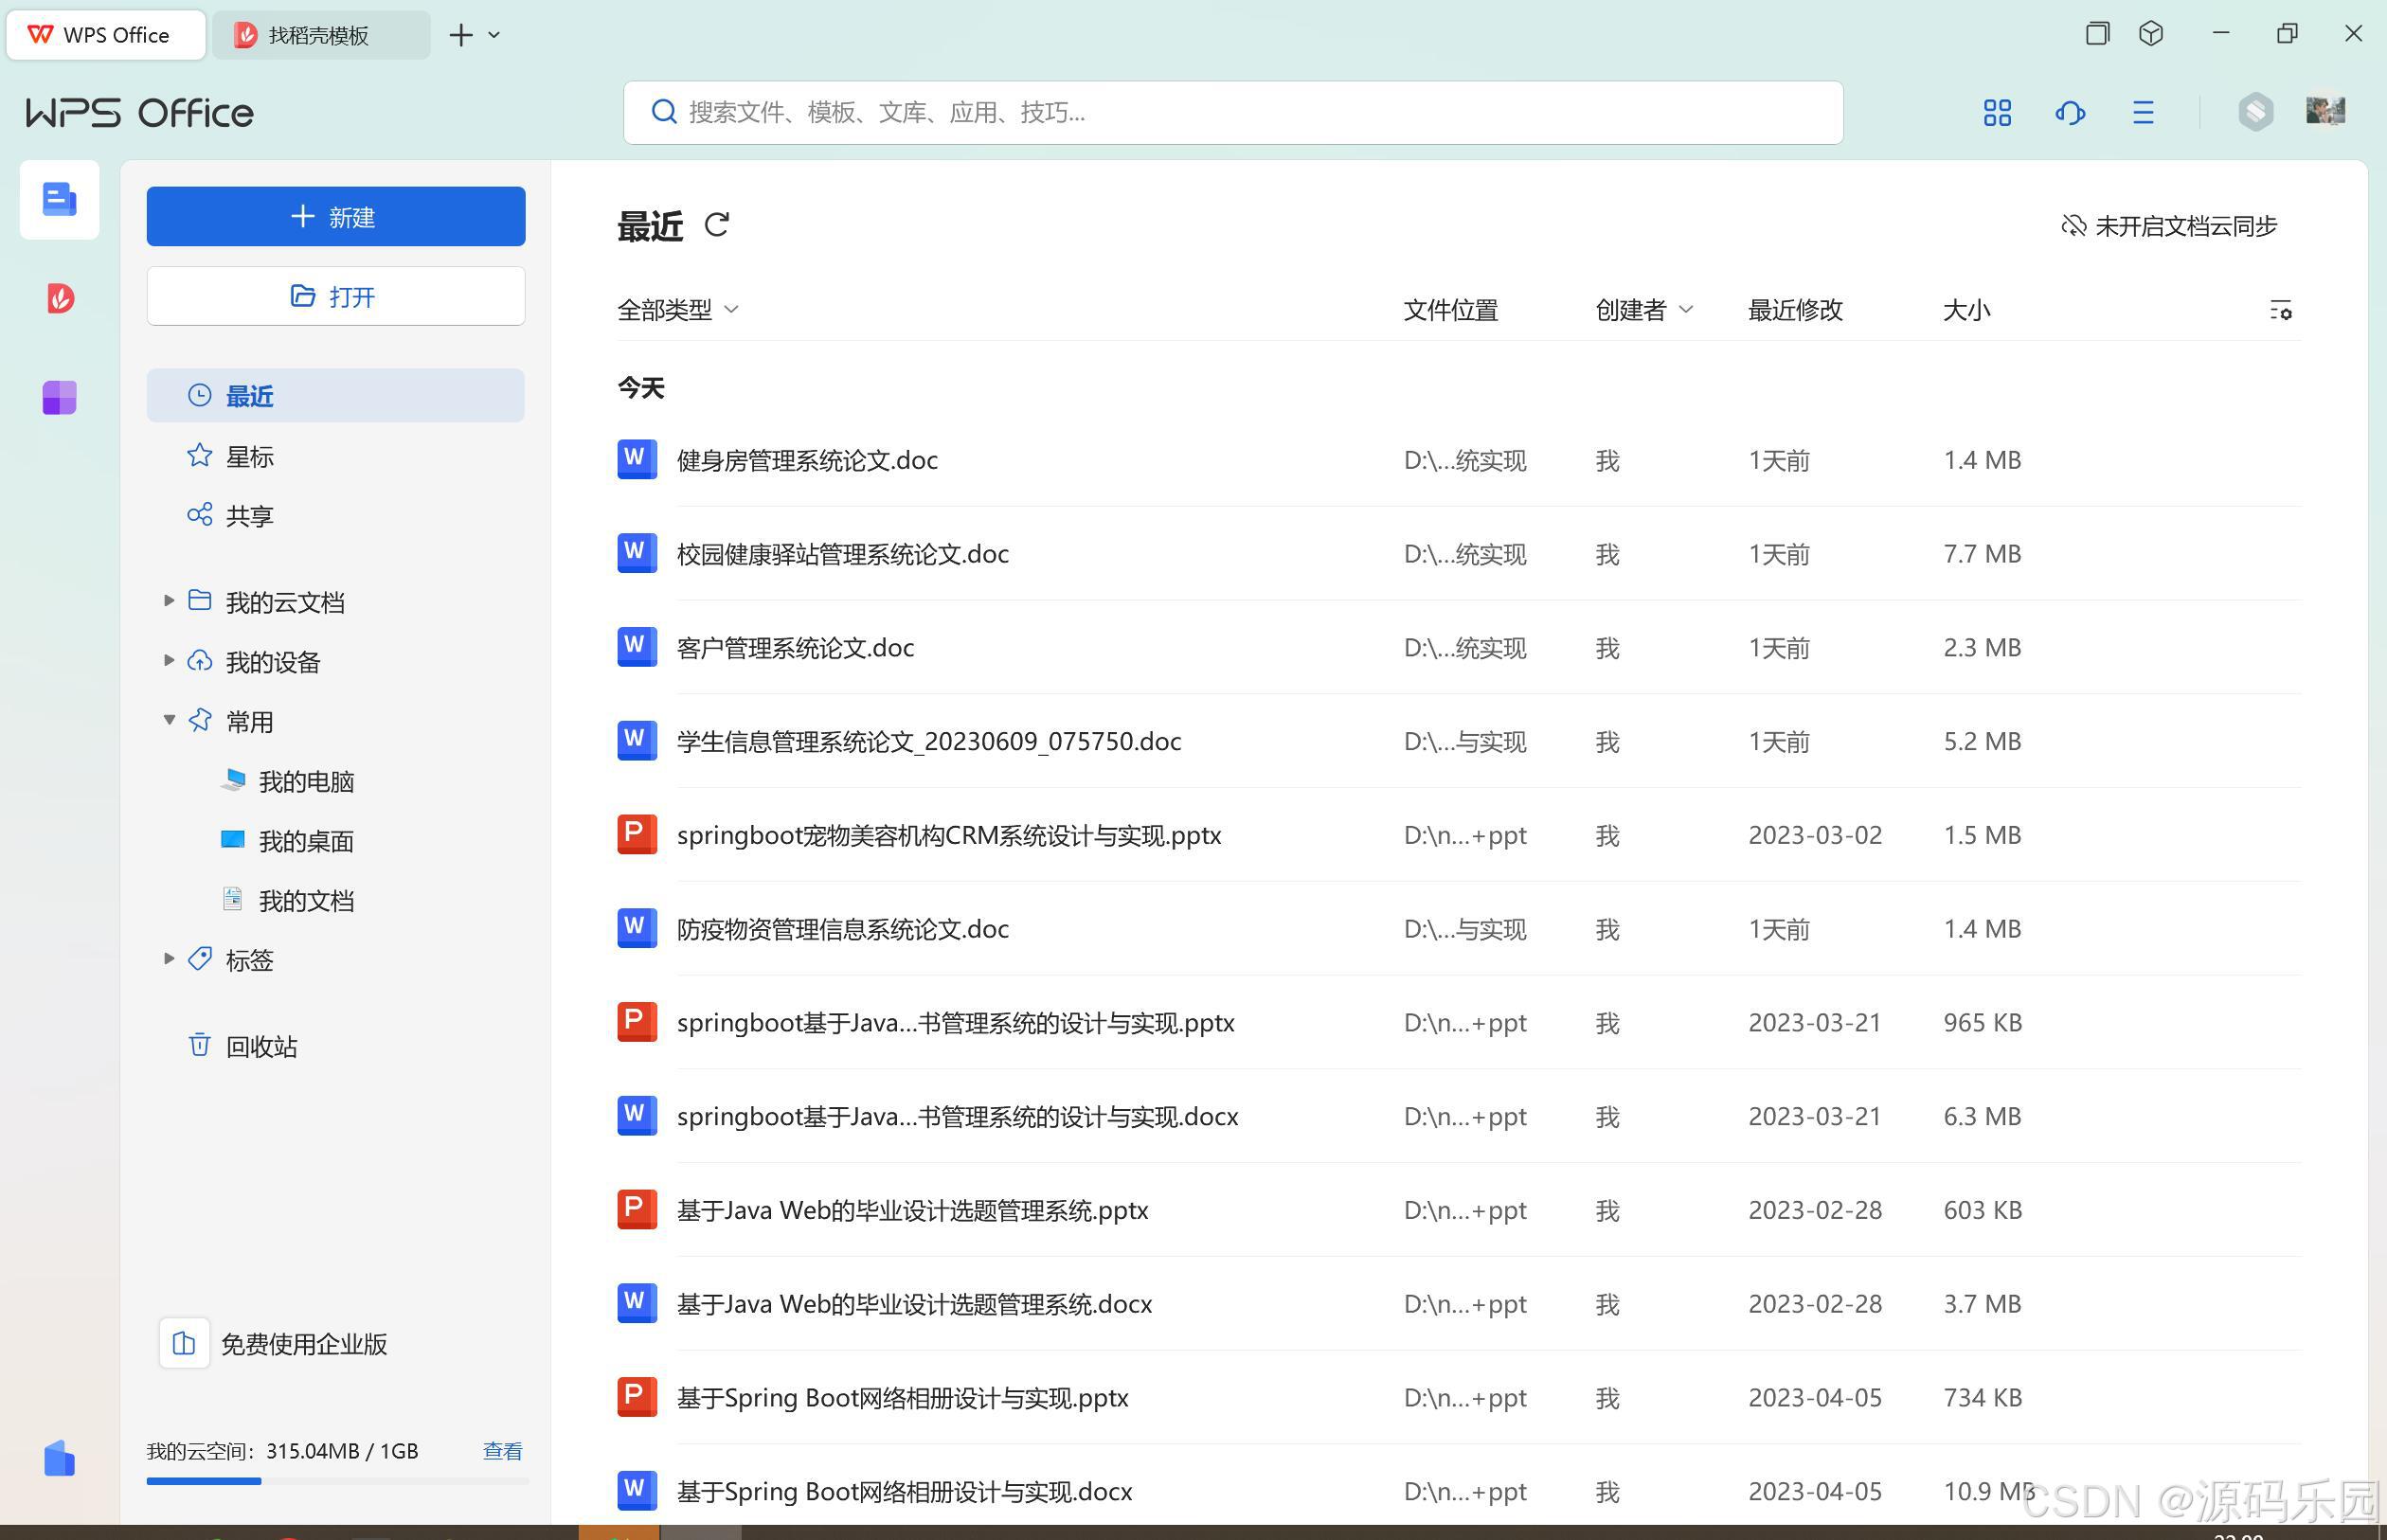Image resolution: width=2387 pixels, height=1540 pixels.
Task: Open a new tab with the plus icon
Action: (460, 34)
